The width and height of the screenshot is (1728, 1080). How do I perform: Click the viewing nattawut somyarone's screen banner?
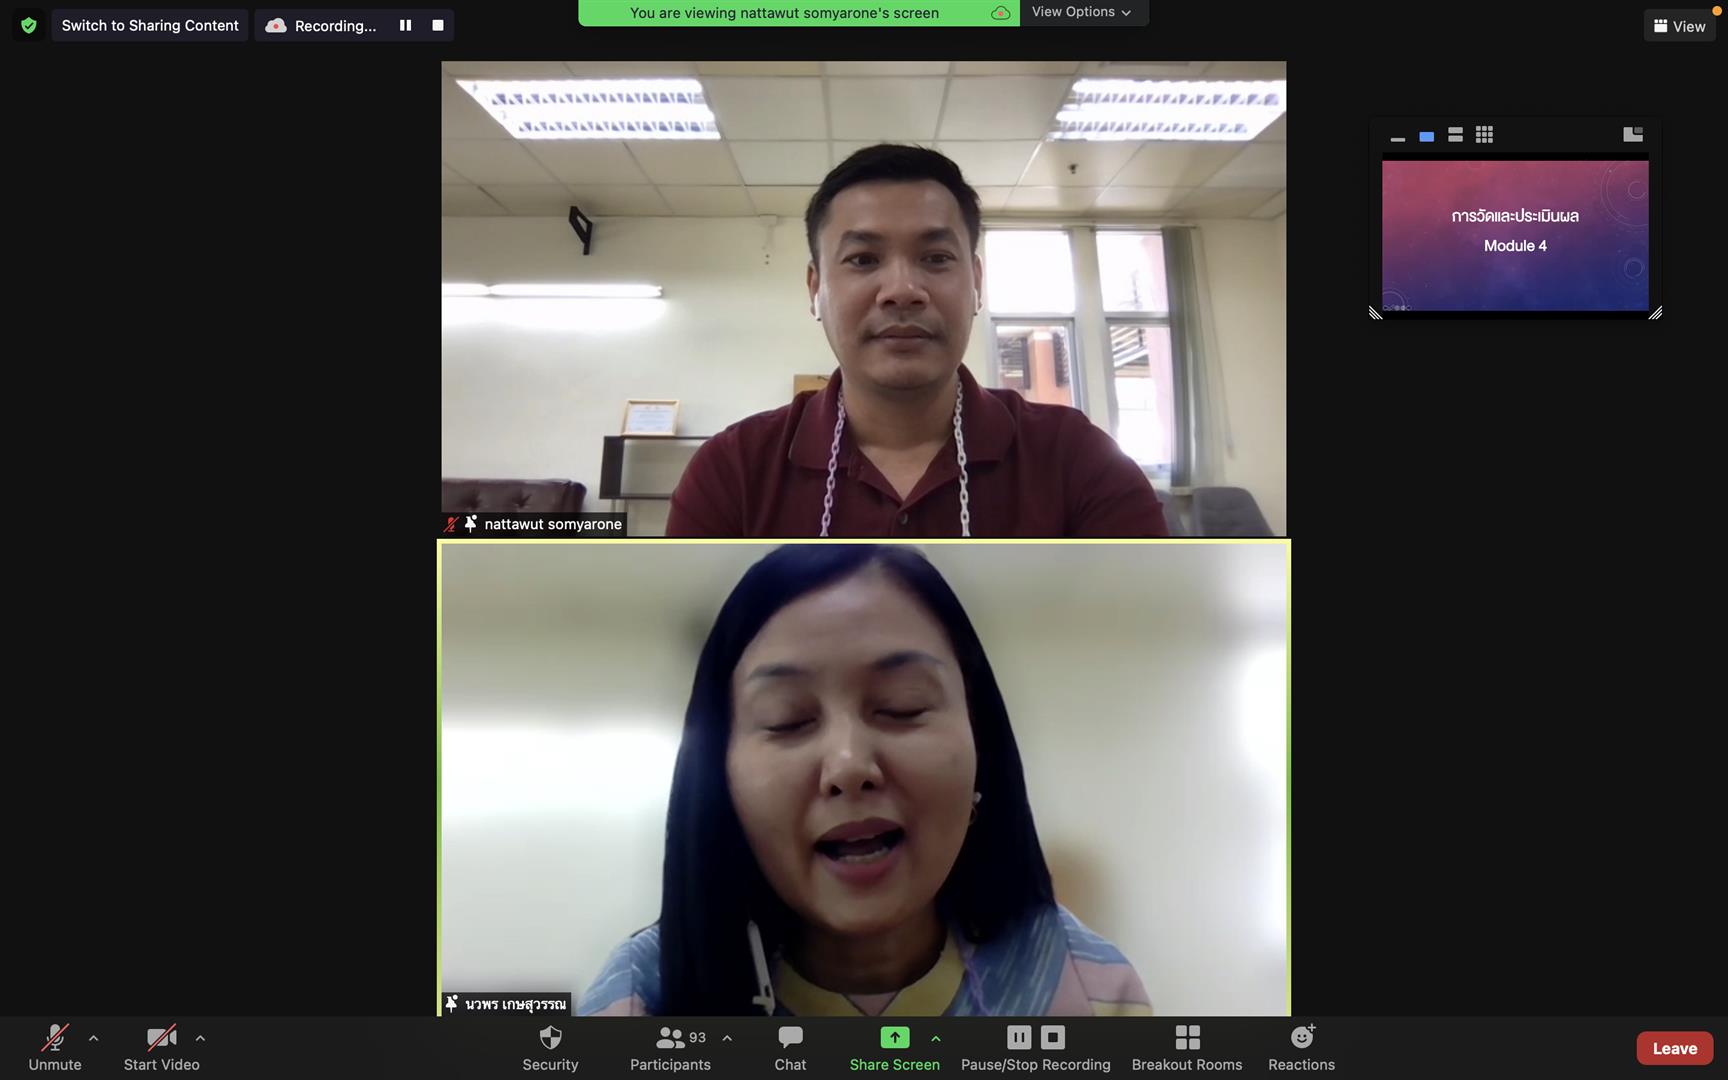pos(799,13)
